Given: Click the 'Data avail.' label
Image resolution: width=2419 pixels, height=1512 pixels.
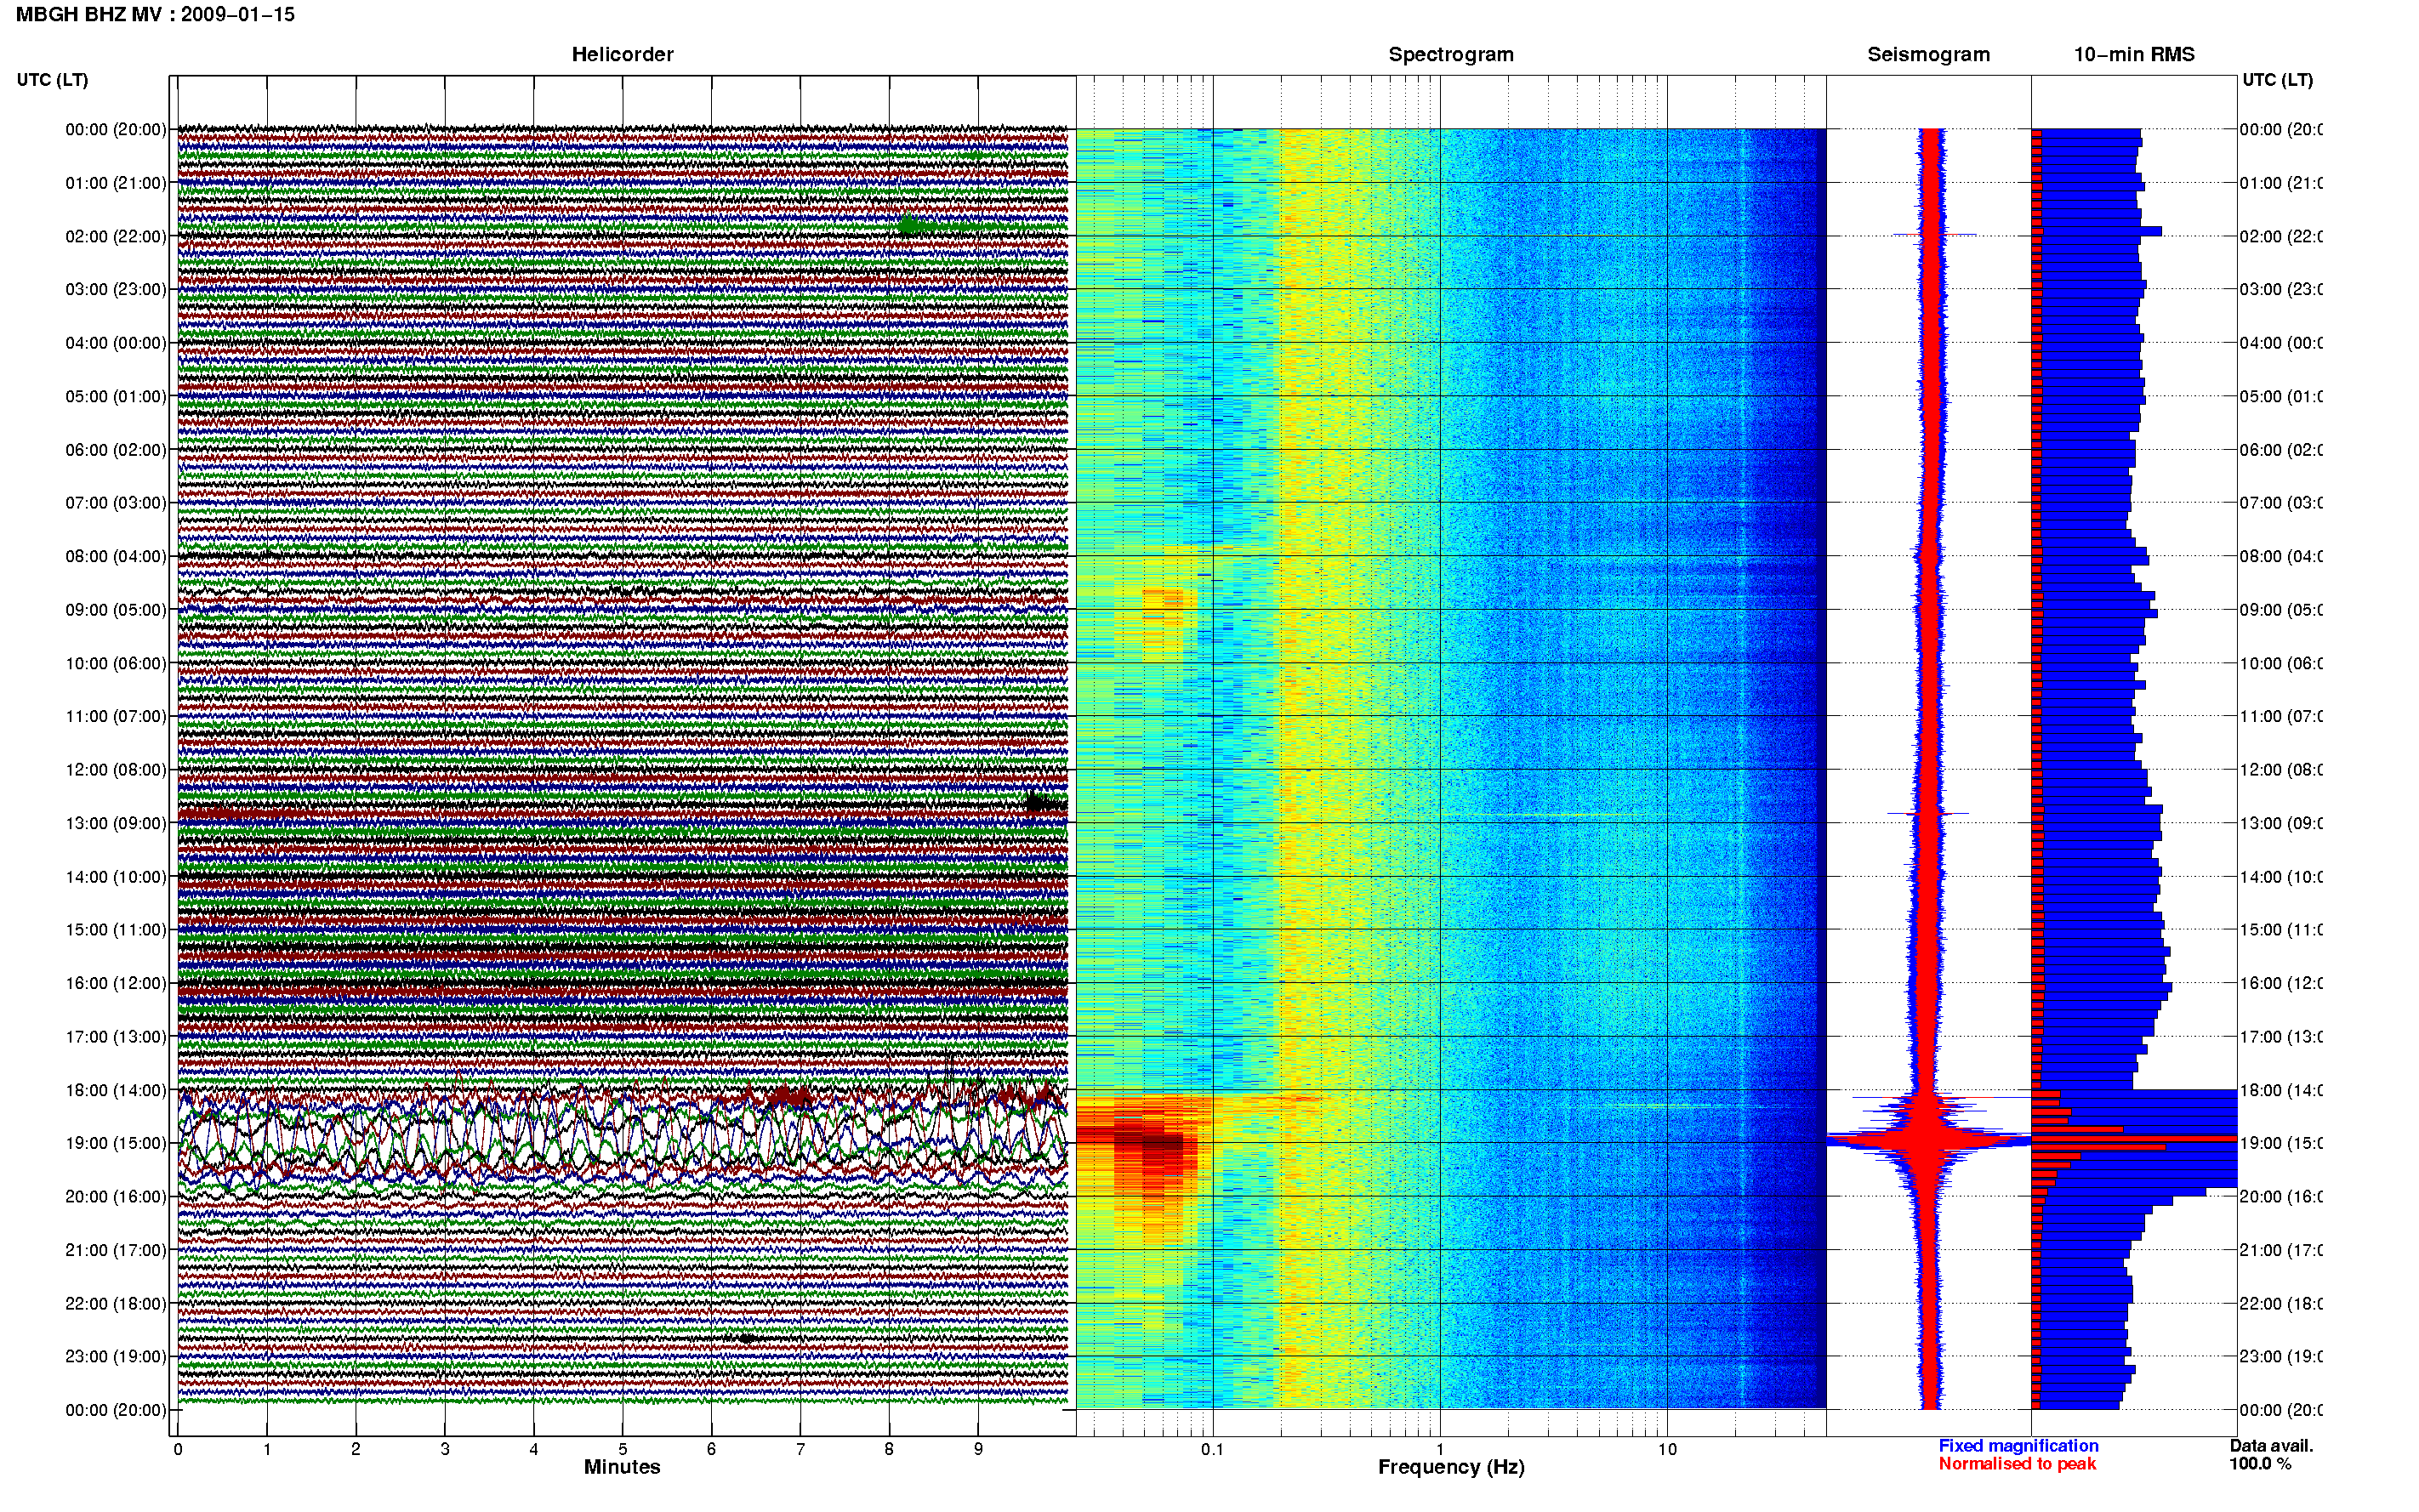Looking at the screenshot, I should 2271,1446.
